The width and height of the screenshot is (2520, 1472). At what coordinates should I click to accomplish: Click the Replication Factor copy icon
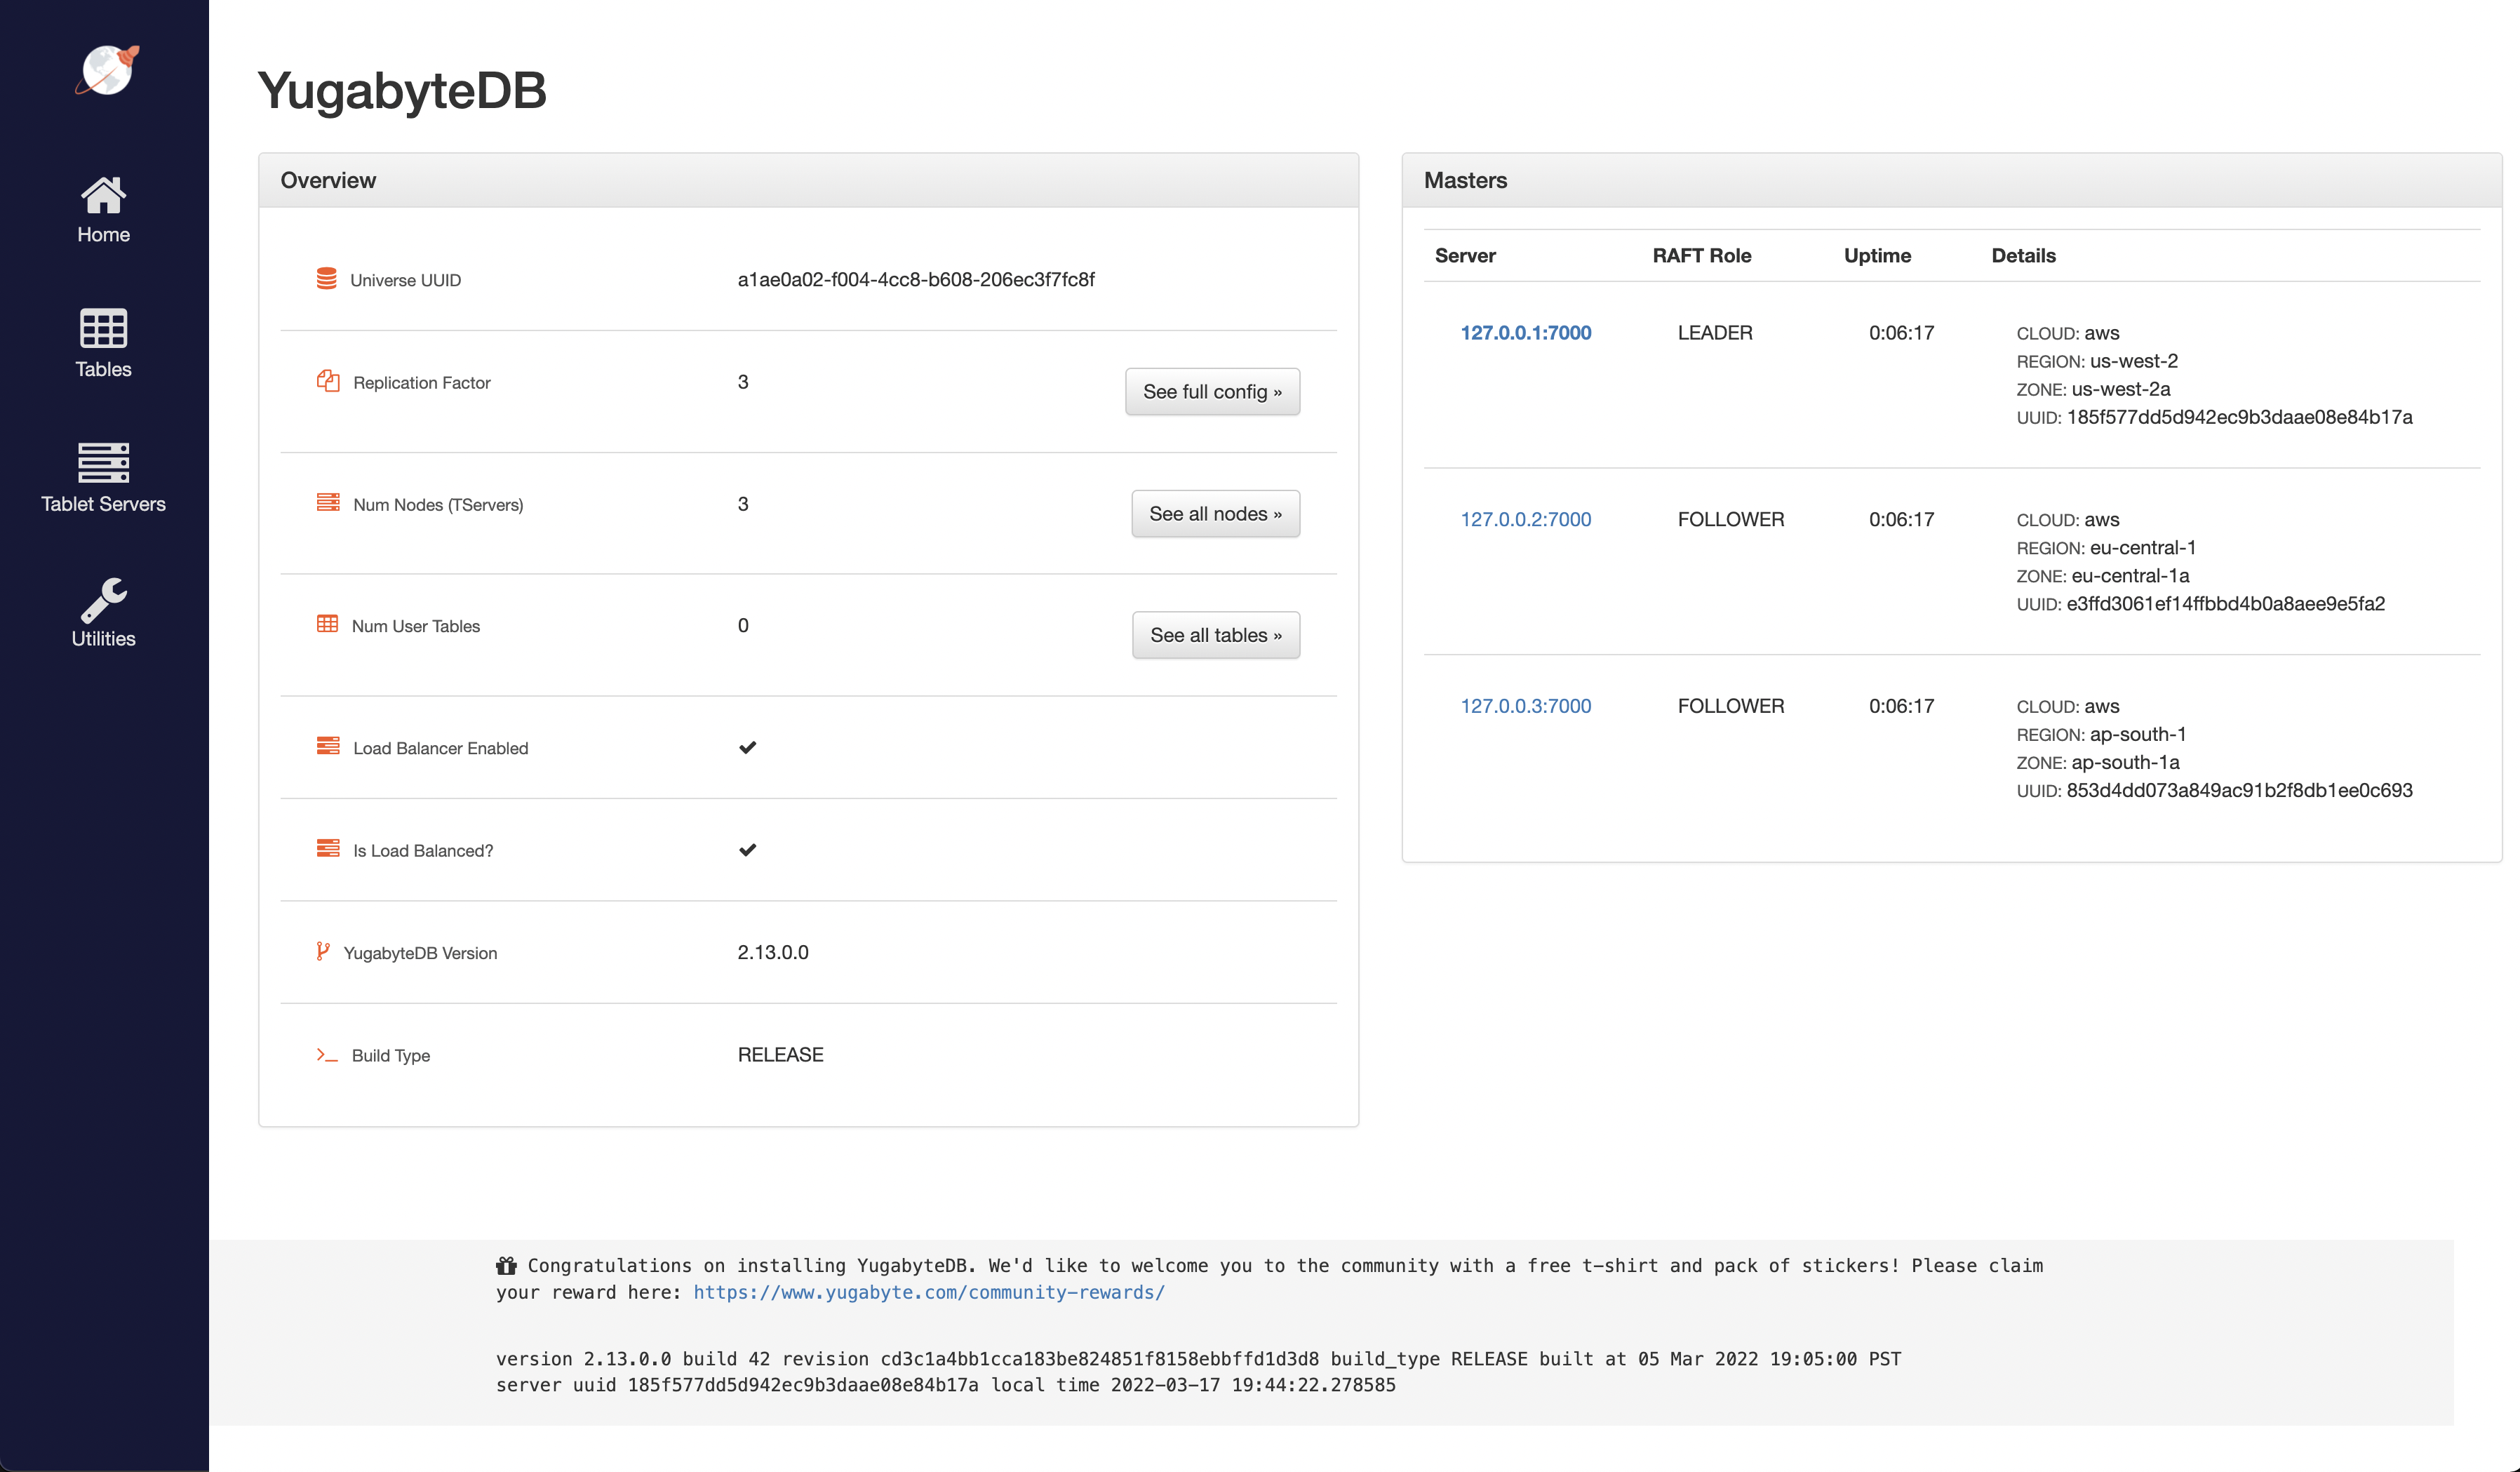[327, 380]
